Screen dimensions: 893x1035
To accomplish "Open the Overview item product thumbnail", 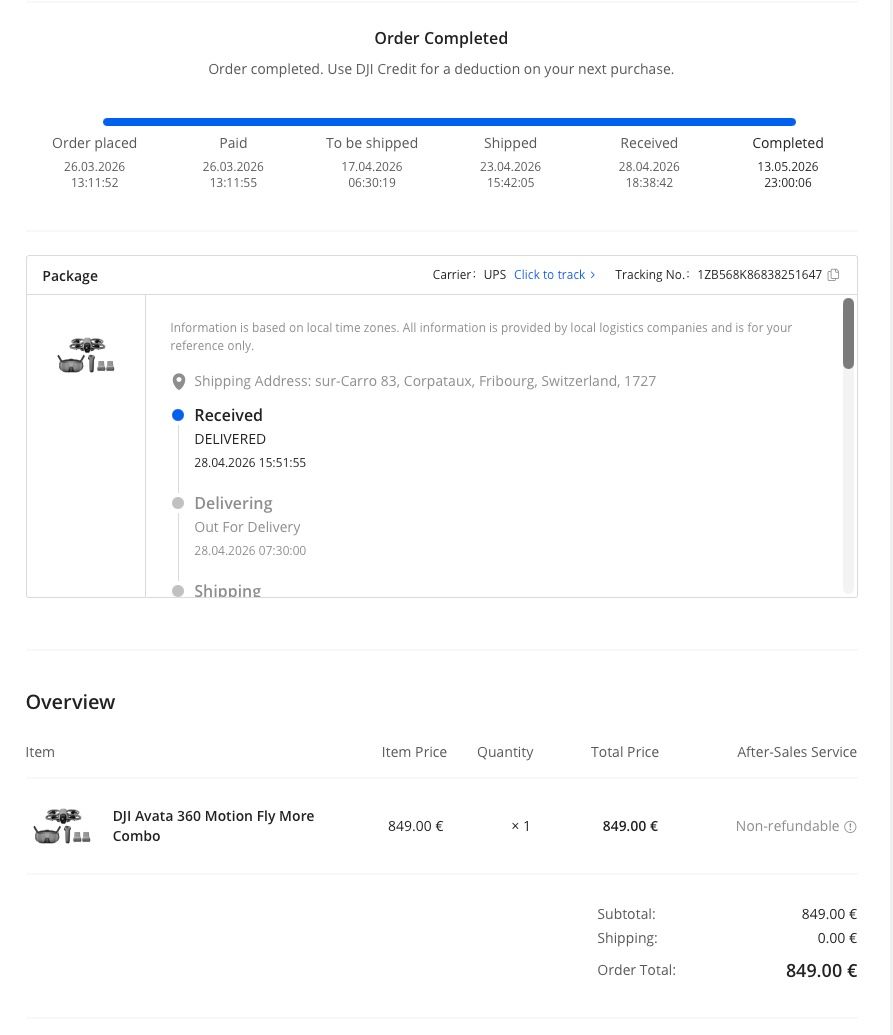I will pos(62,826).
